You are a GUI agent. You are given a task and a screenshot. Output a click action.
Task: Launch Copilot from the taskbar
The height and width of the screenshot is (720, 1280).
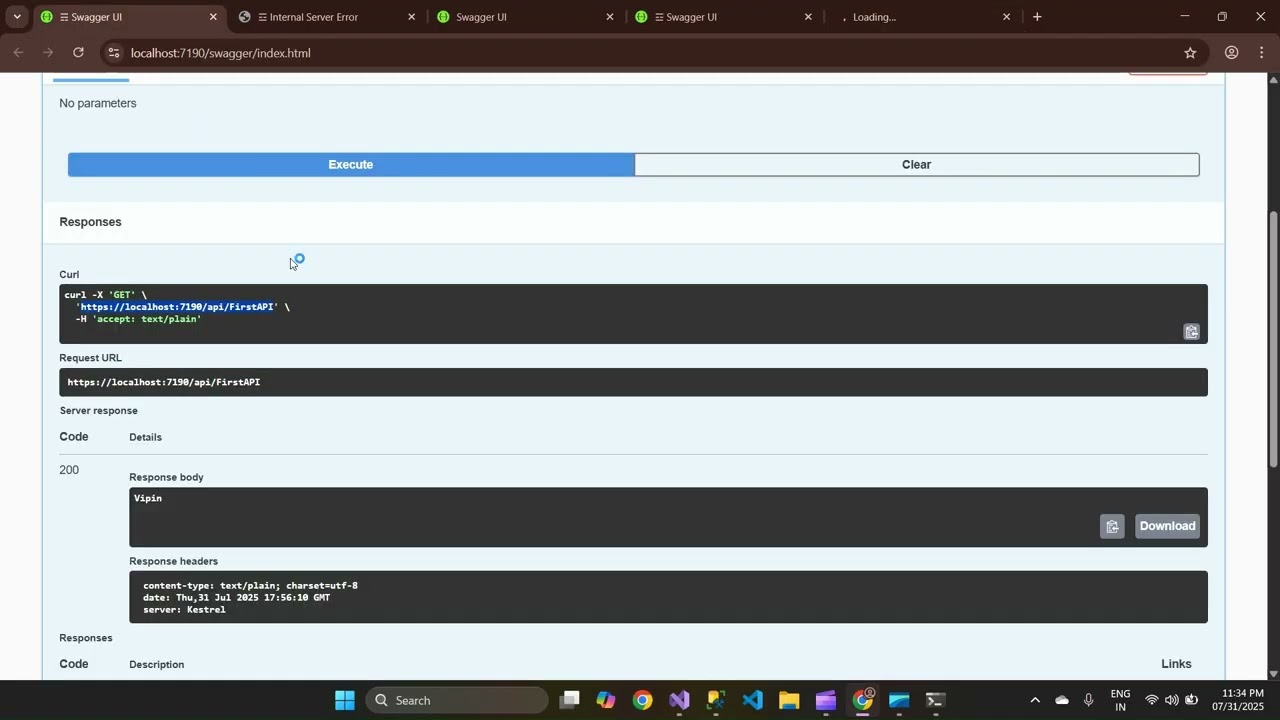click(x=606, y=700)
